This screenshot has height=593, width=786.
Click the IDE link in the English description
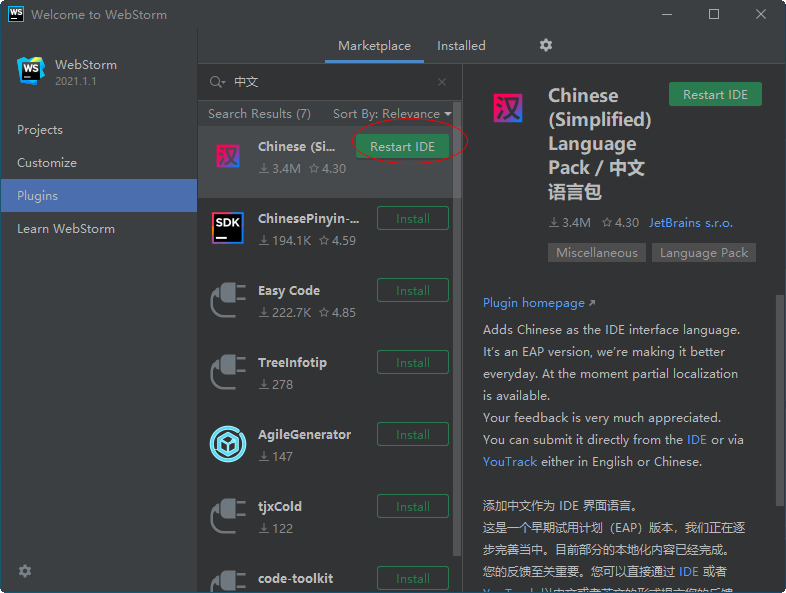[x=696, y=440]
